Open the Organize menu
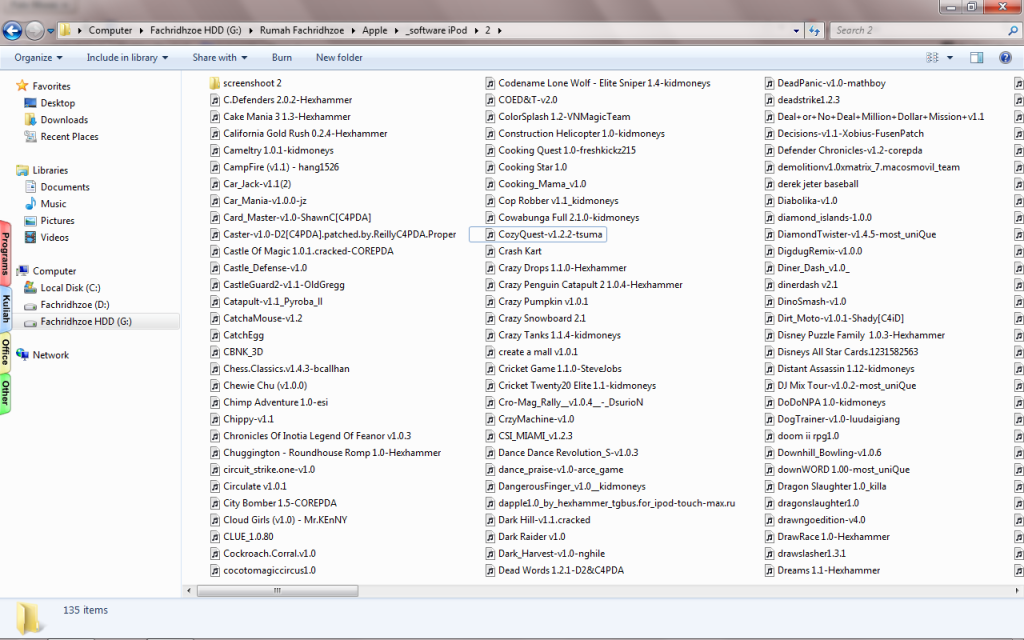This screenshot has height=640, width=1024. [39, 57]
